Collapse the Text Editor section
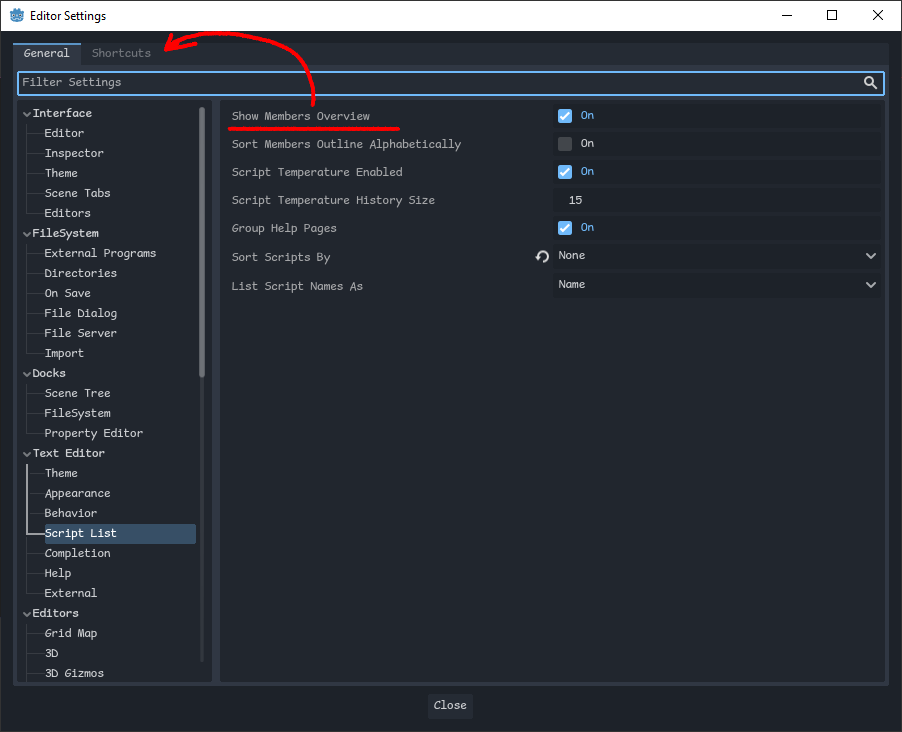 [x=27, y=452]
